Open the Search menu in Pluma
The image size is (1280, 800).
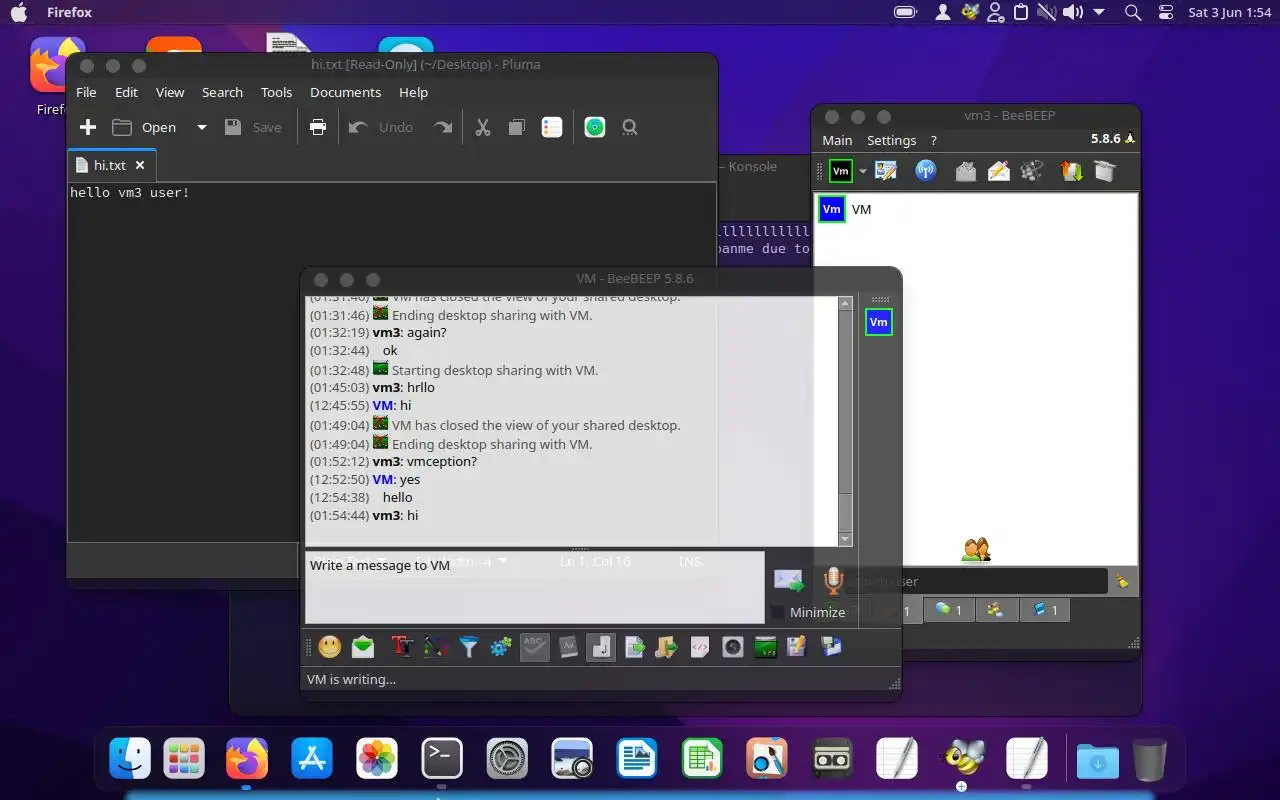click(222, 92)
